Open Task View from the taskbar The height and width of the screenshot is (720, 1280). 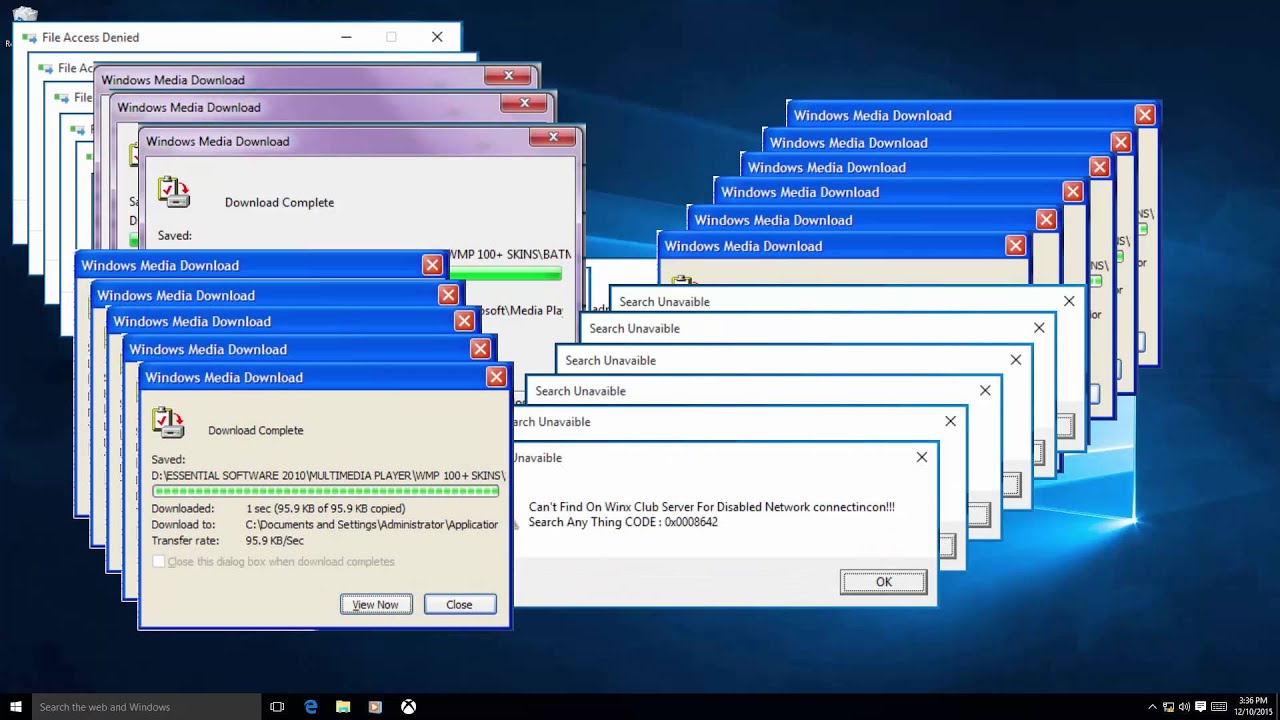coord(277,707)
